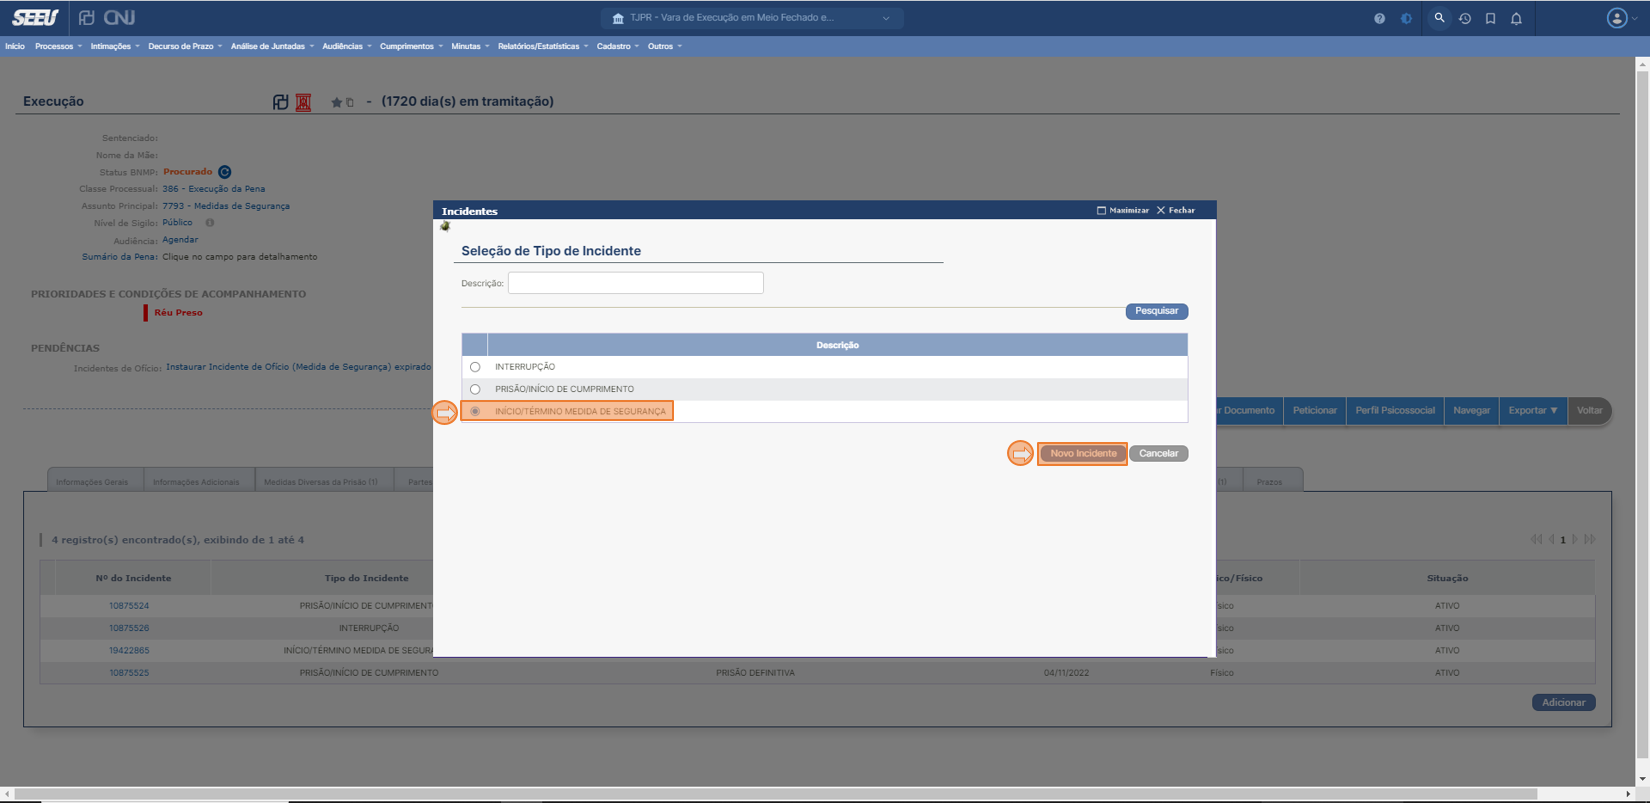Click the bug icon in Incidentes dialog
Viewport: 1650px width, 803px height.
click(445, 226)
